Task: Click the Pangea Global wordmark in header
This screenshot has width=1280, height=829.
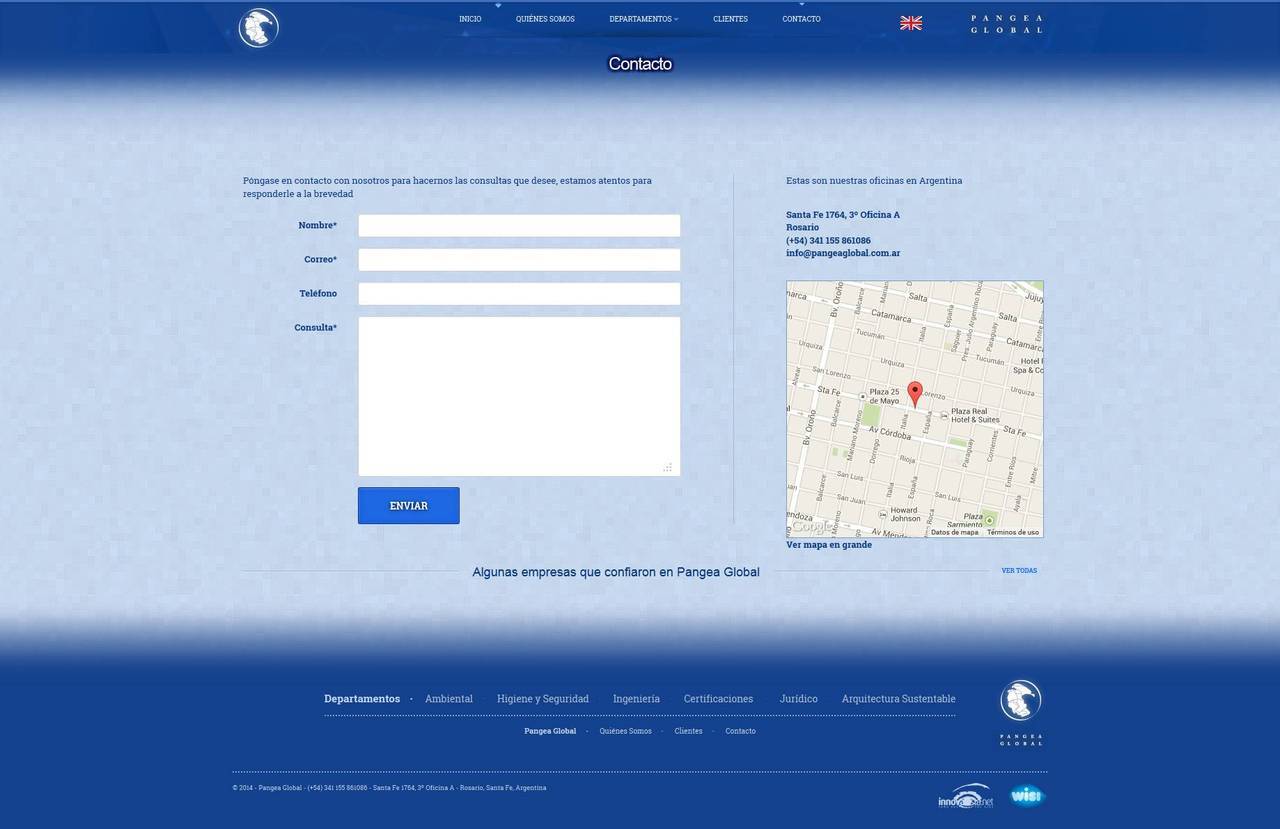Action: (1006, 24)
